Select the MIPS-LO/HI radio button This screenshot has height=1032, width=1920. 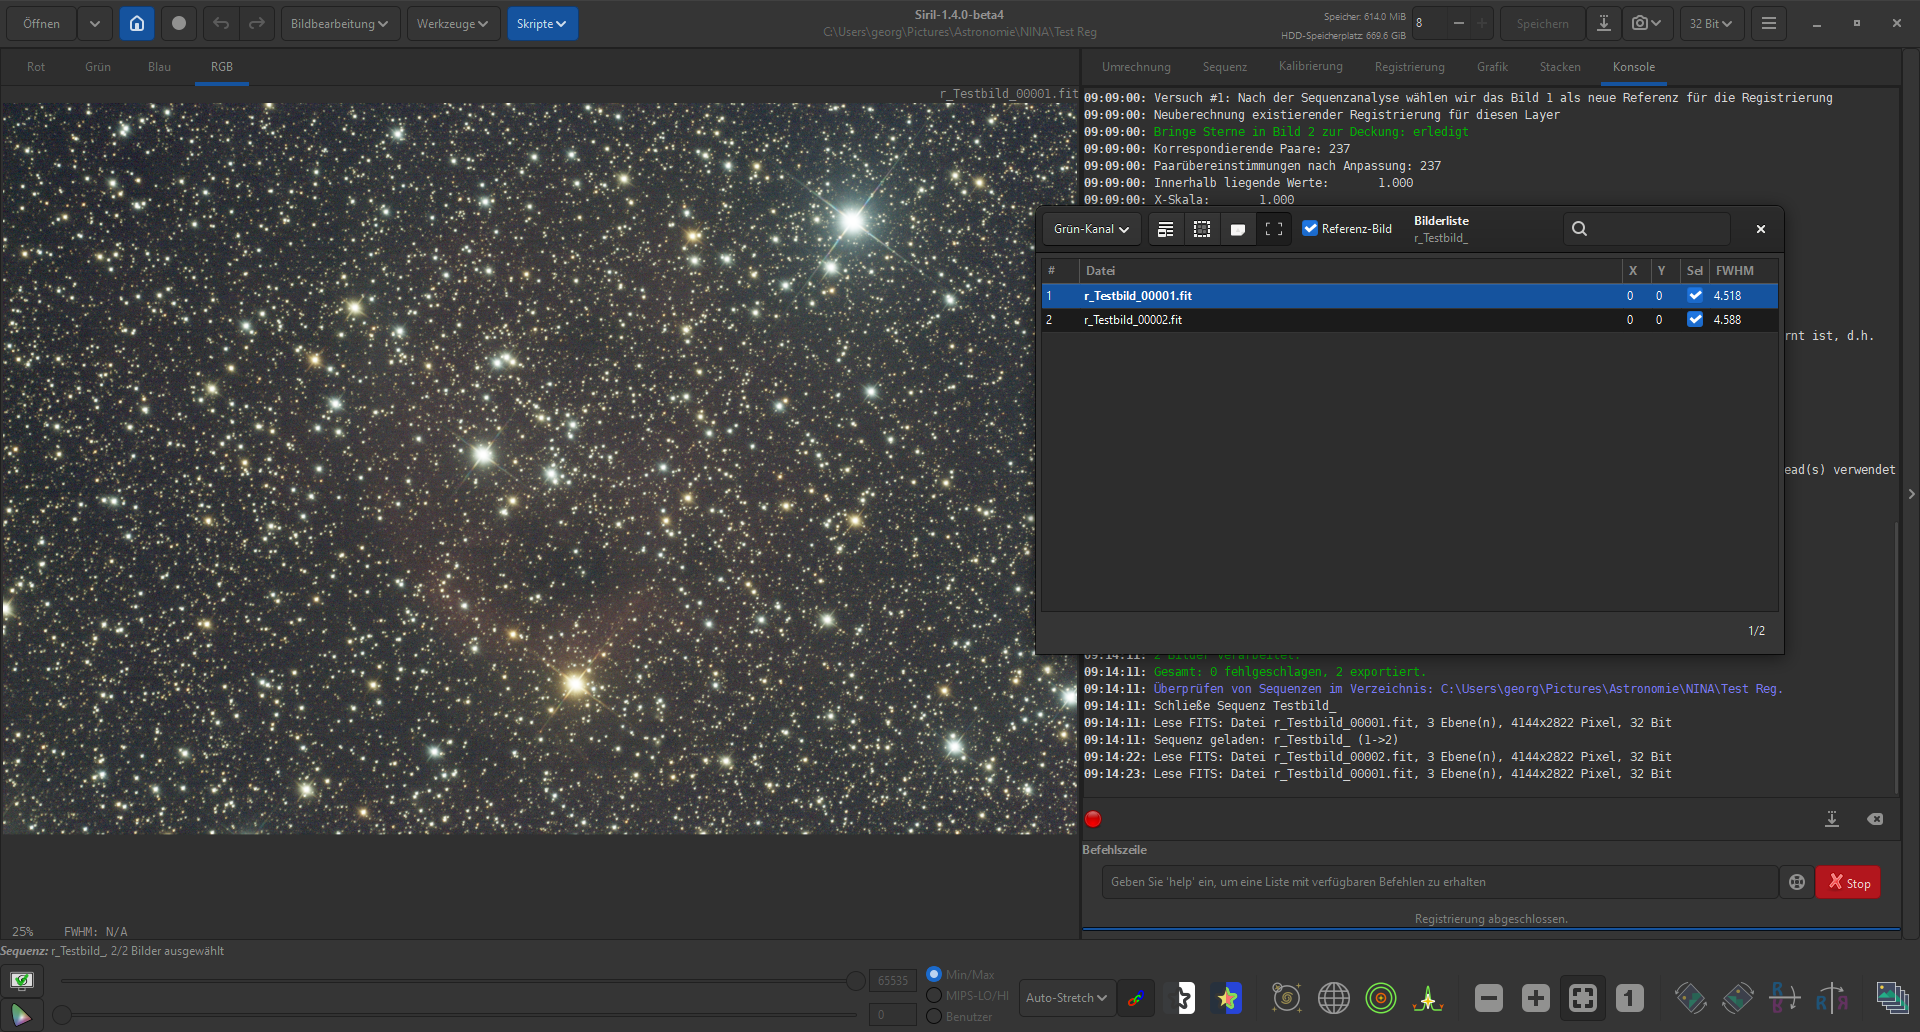(934, 995)
